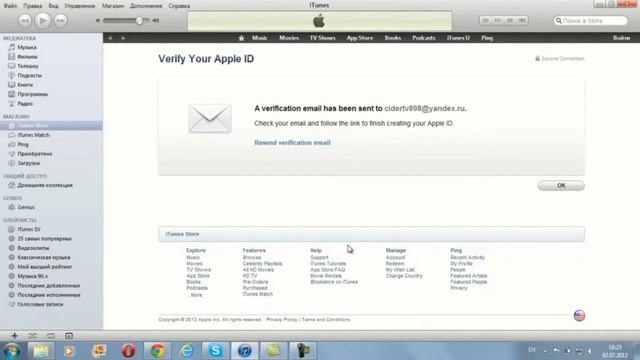
Task: Select Книги in the library sidebar
Action: [25, 85]
